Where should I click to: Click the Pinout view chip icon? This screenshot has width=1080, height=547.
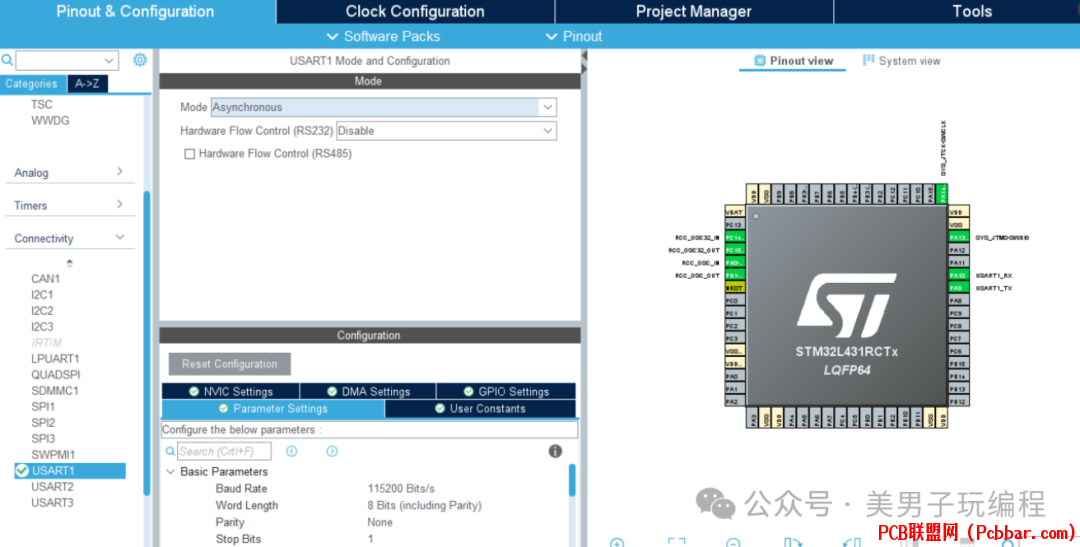(x=760, y=61)
